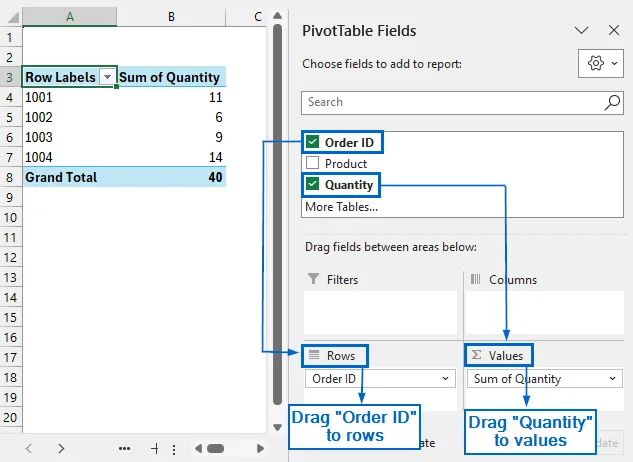Select row 20 header
The image size is (633, 462).
[10, 417]
